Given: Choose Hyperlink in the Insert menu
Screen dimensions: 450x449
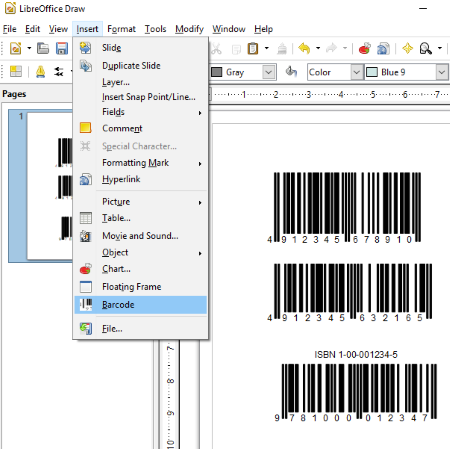Looking at the screenshot, I should click(x=141, y=179).
